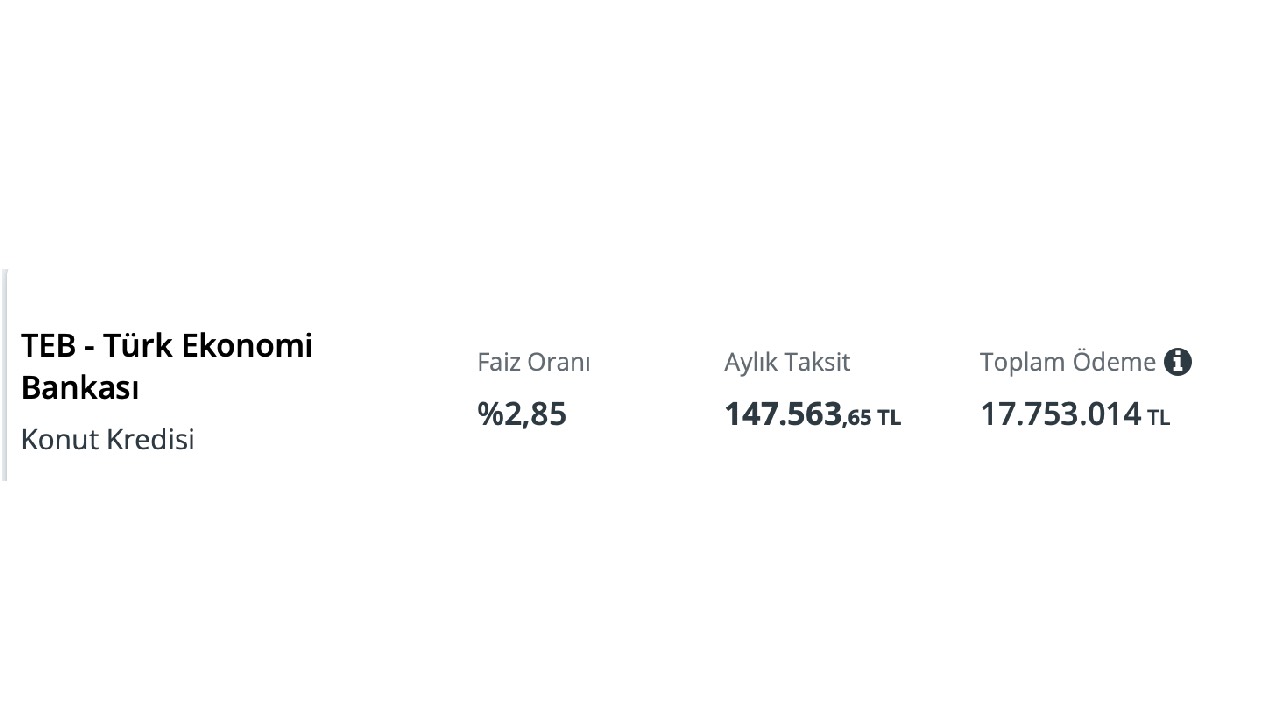Image resolution: width=1280 pixels, height=720 pixels.
Task: Select the %2,85 interest rate value
Action: 522,414
